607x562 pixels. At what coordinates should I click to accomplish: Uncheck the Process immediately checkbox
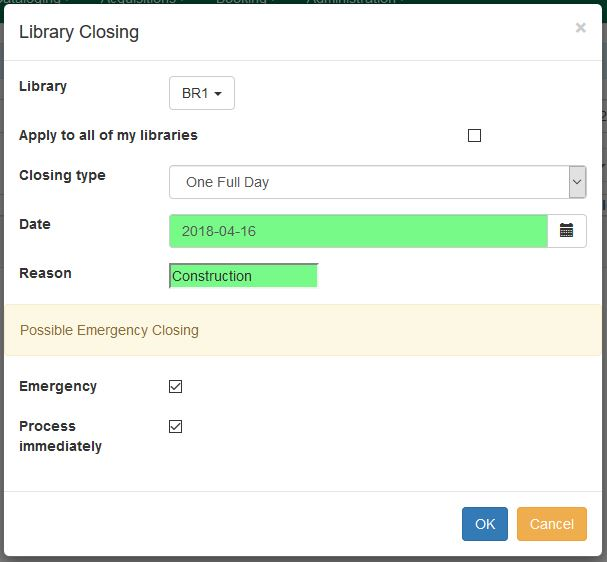click(175, 427)
